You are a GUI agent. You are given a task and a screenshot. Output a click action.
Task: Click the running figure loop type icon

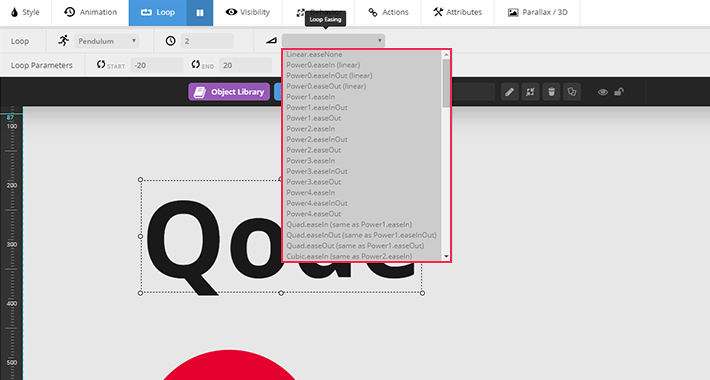pos(63,41)
